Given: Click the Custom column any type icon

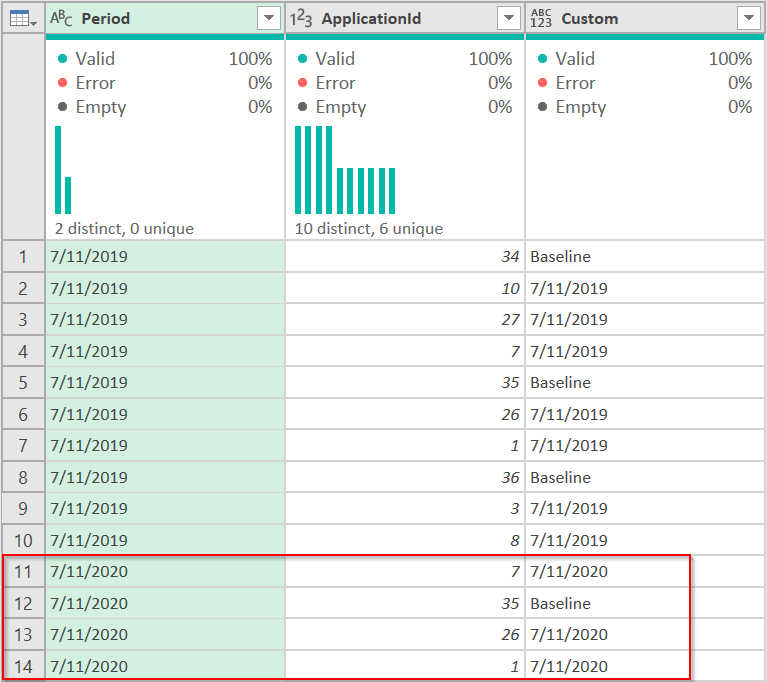Looking at the screenshot, I should (541, 18).
